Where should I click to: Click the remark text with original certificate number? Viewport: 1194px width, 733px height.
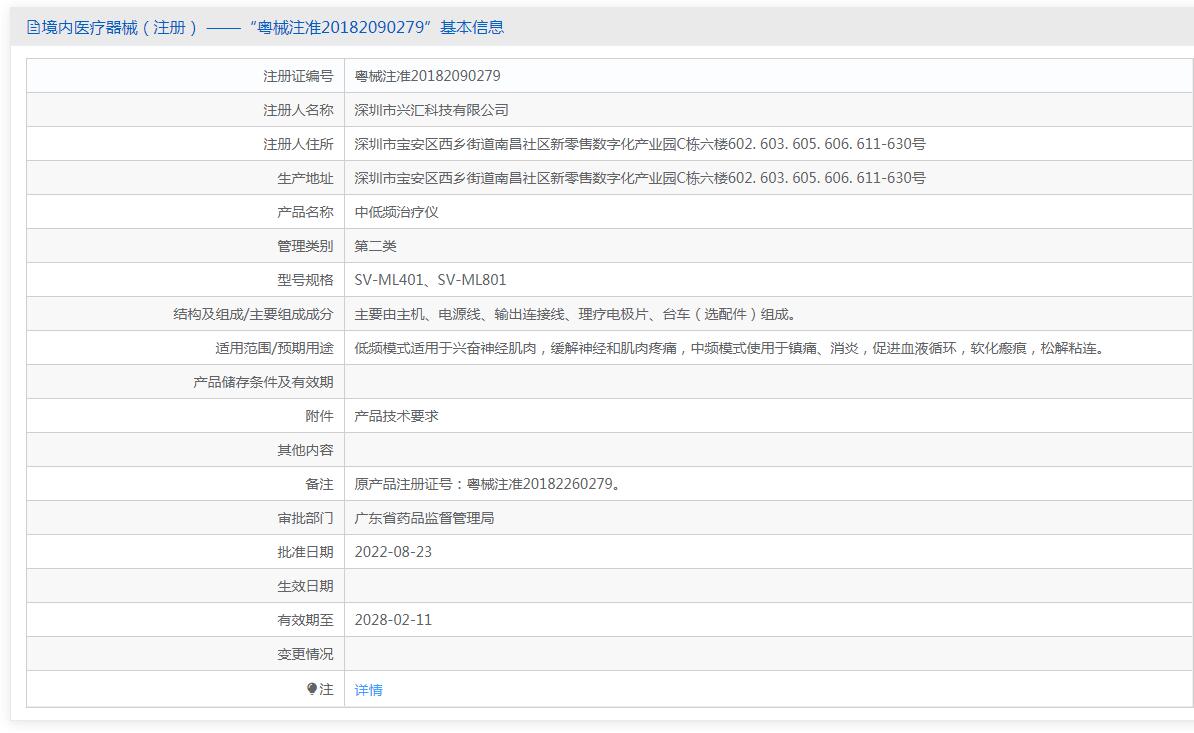(x=488, y=484)
